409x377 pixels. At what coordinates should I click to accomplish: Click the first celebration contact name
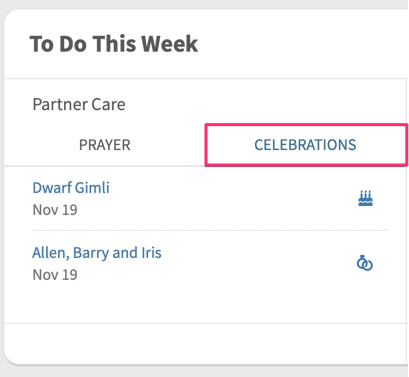[x=71, y=188]
